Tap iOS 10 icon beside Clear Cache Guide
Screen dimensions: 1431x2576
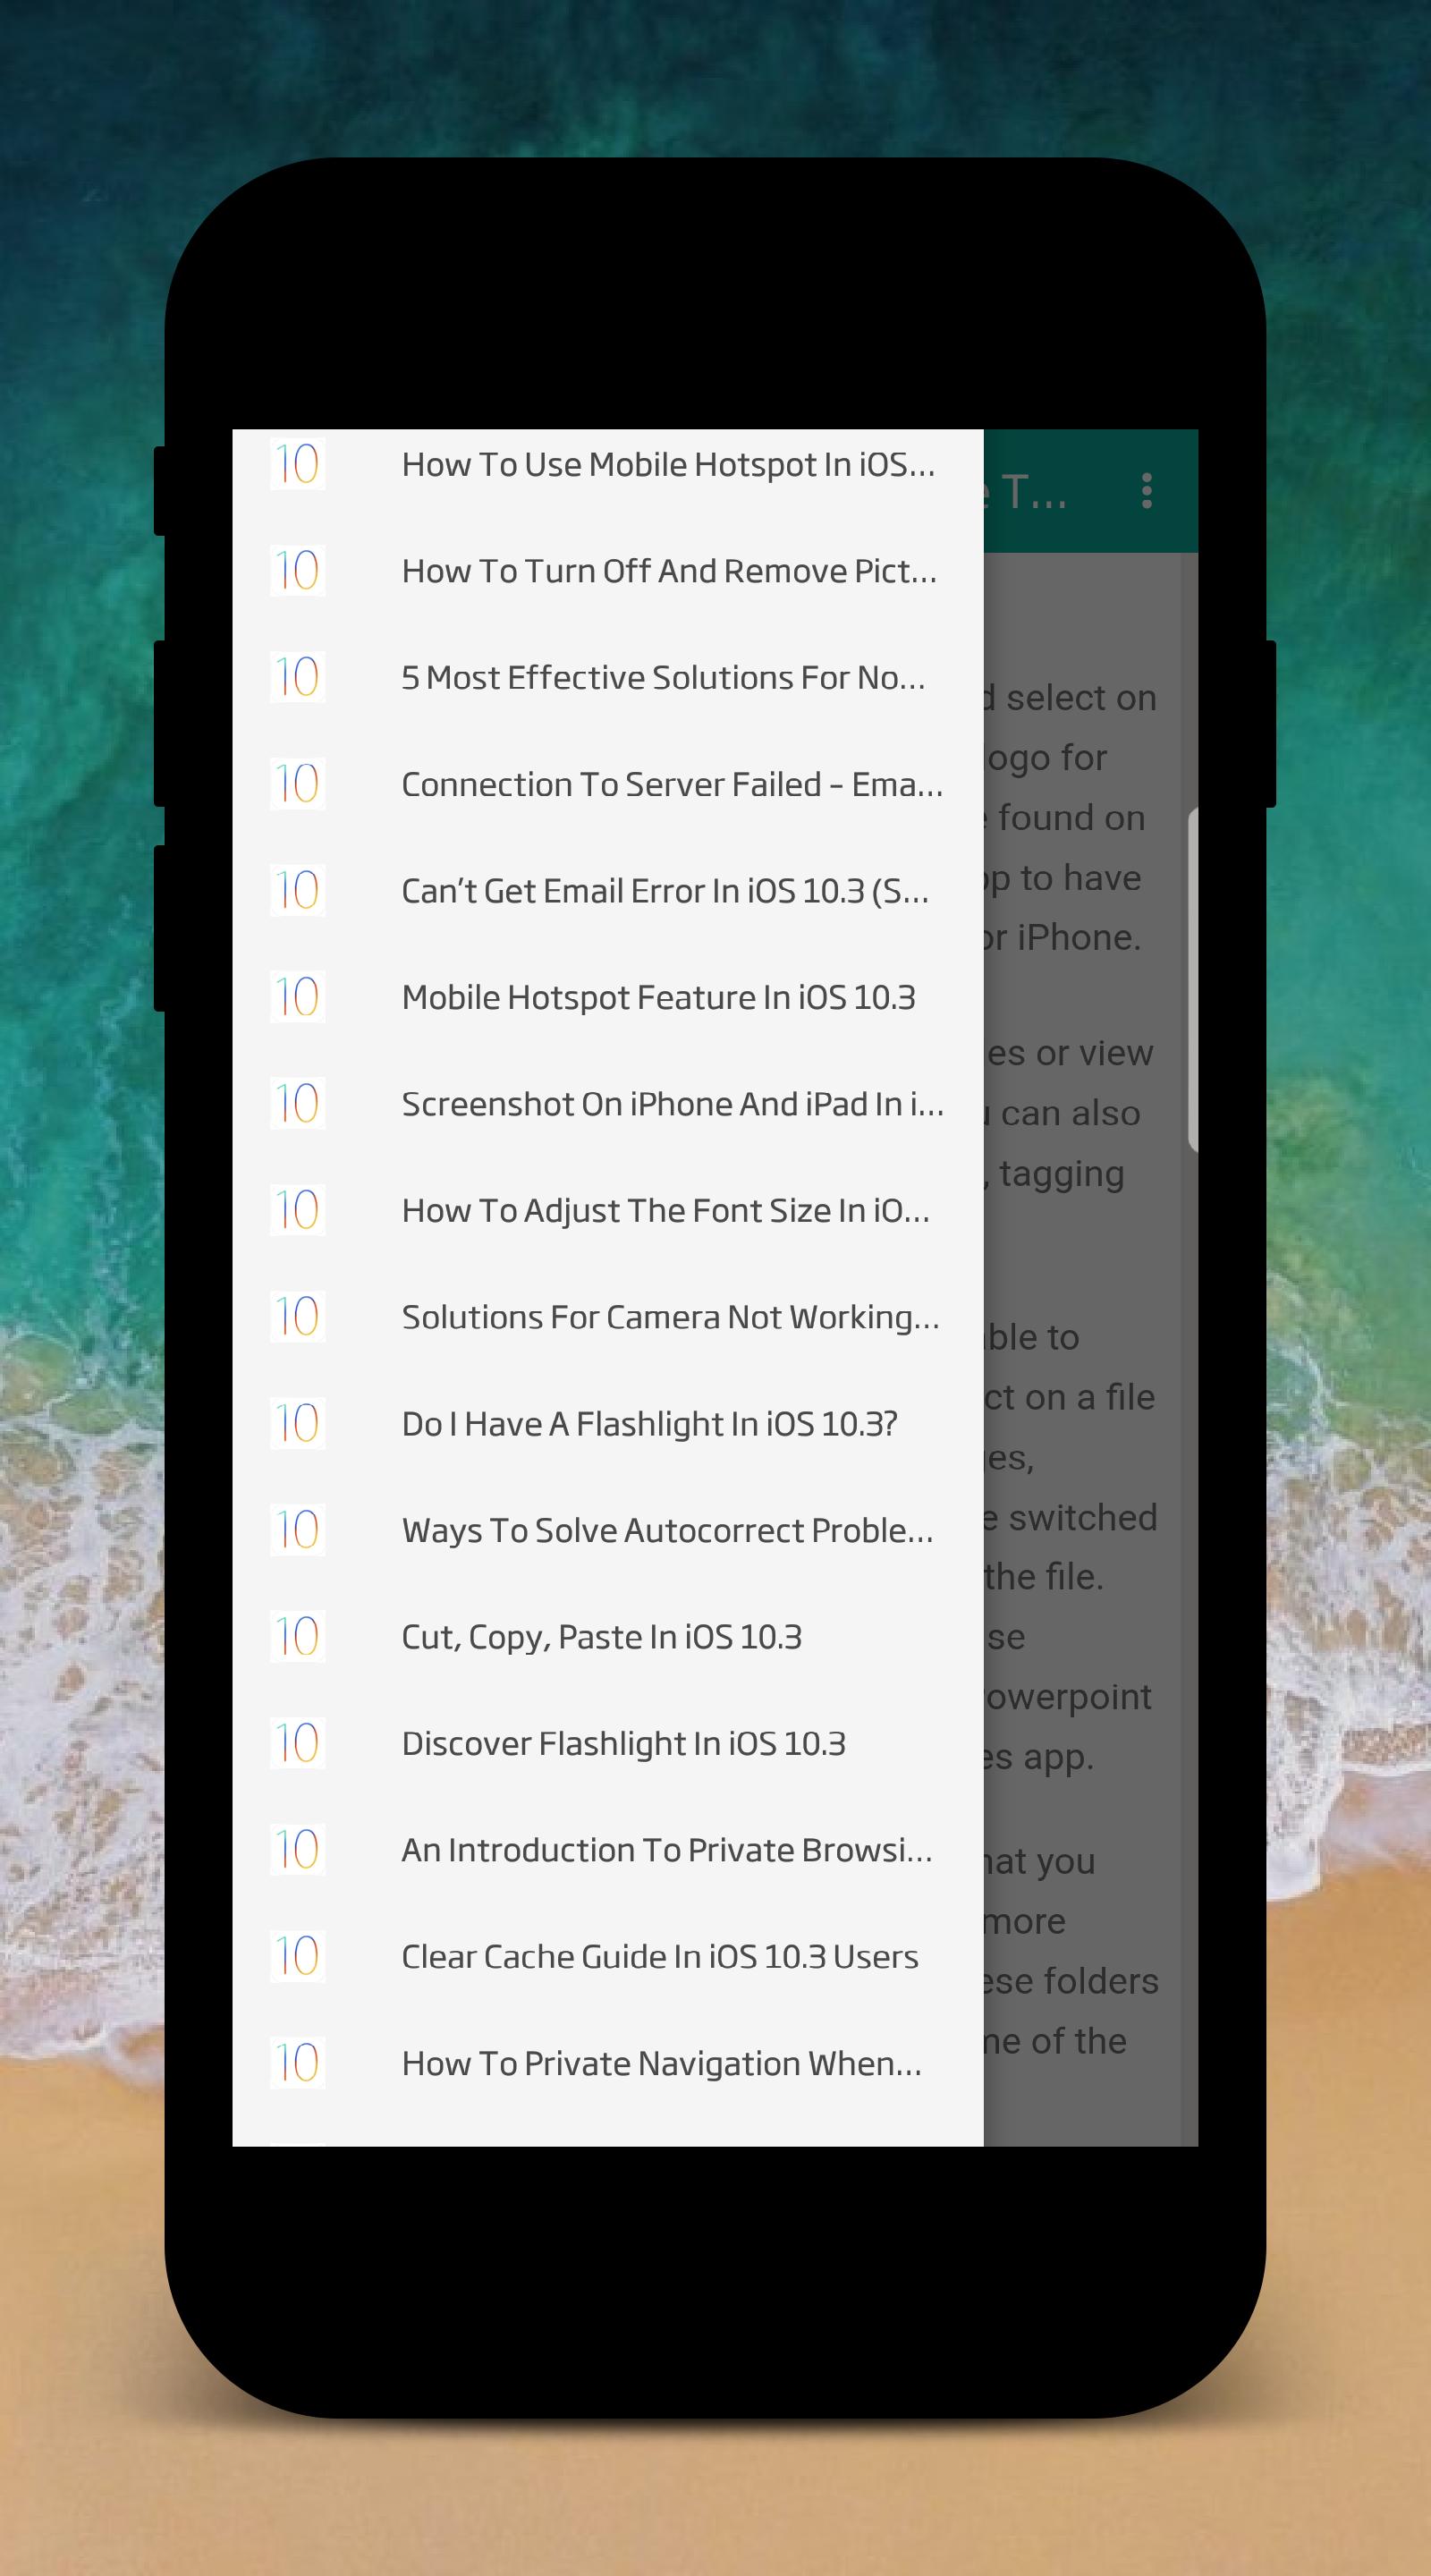pos(298,1956)
